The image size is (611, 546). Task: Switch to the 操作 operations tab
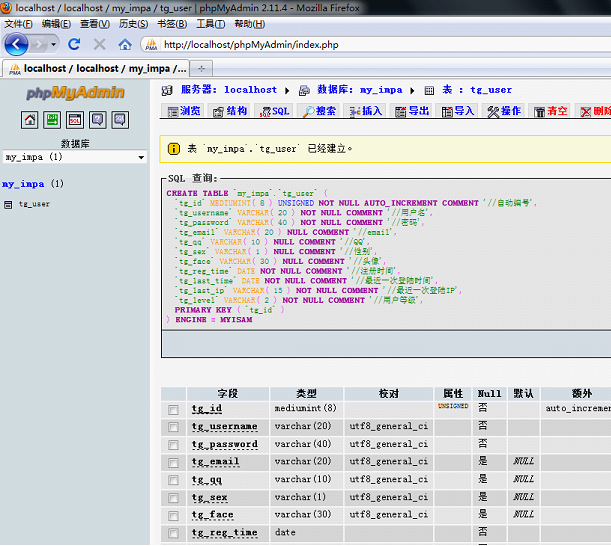[504, 111]
